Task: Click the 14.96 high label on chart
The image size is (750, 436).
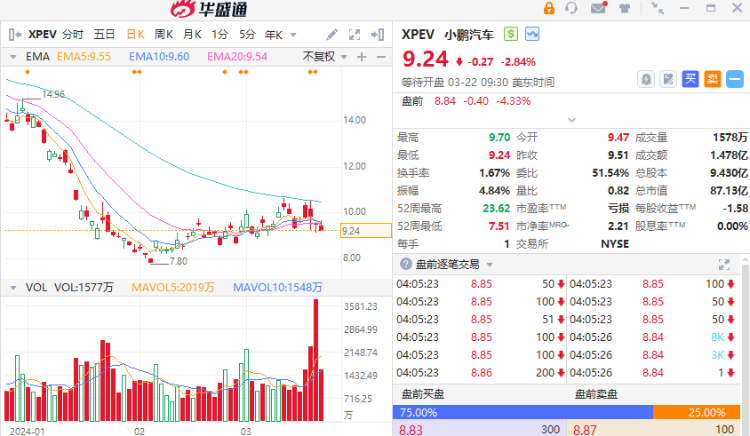Action: coord(53,94)
